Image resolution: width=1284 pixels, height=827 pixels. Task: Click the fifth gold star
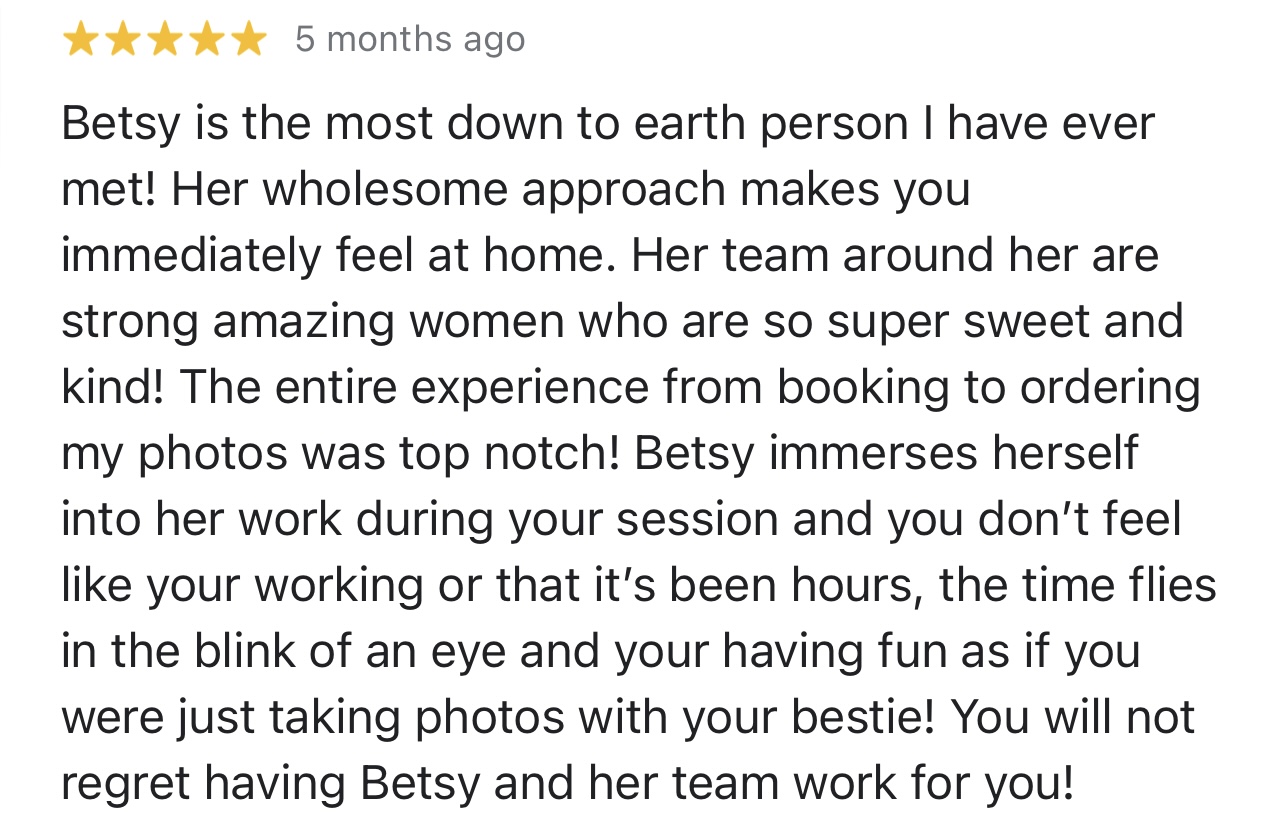click(246, 40)
